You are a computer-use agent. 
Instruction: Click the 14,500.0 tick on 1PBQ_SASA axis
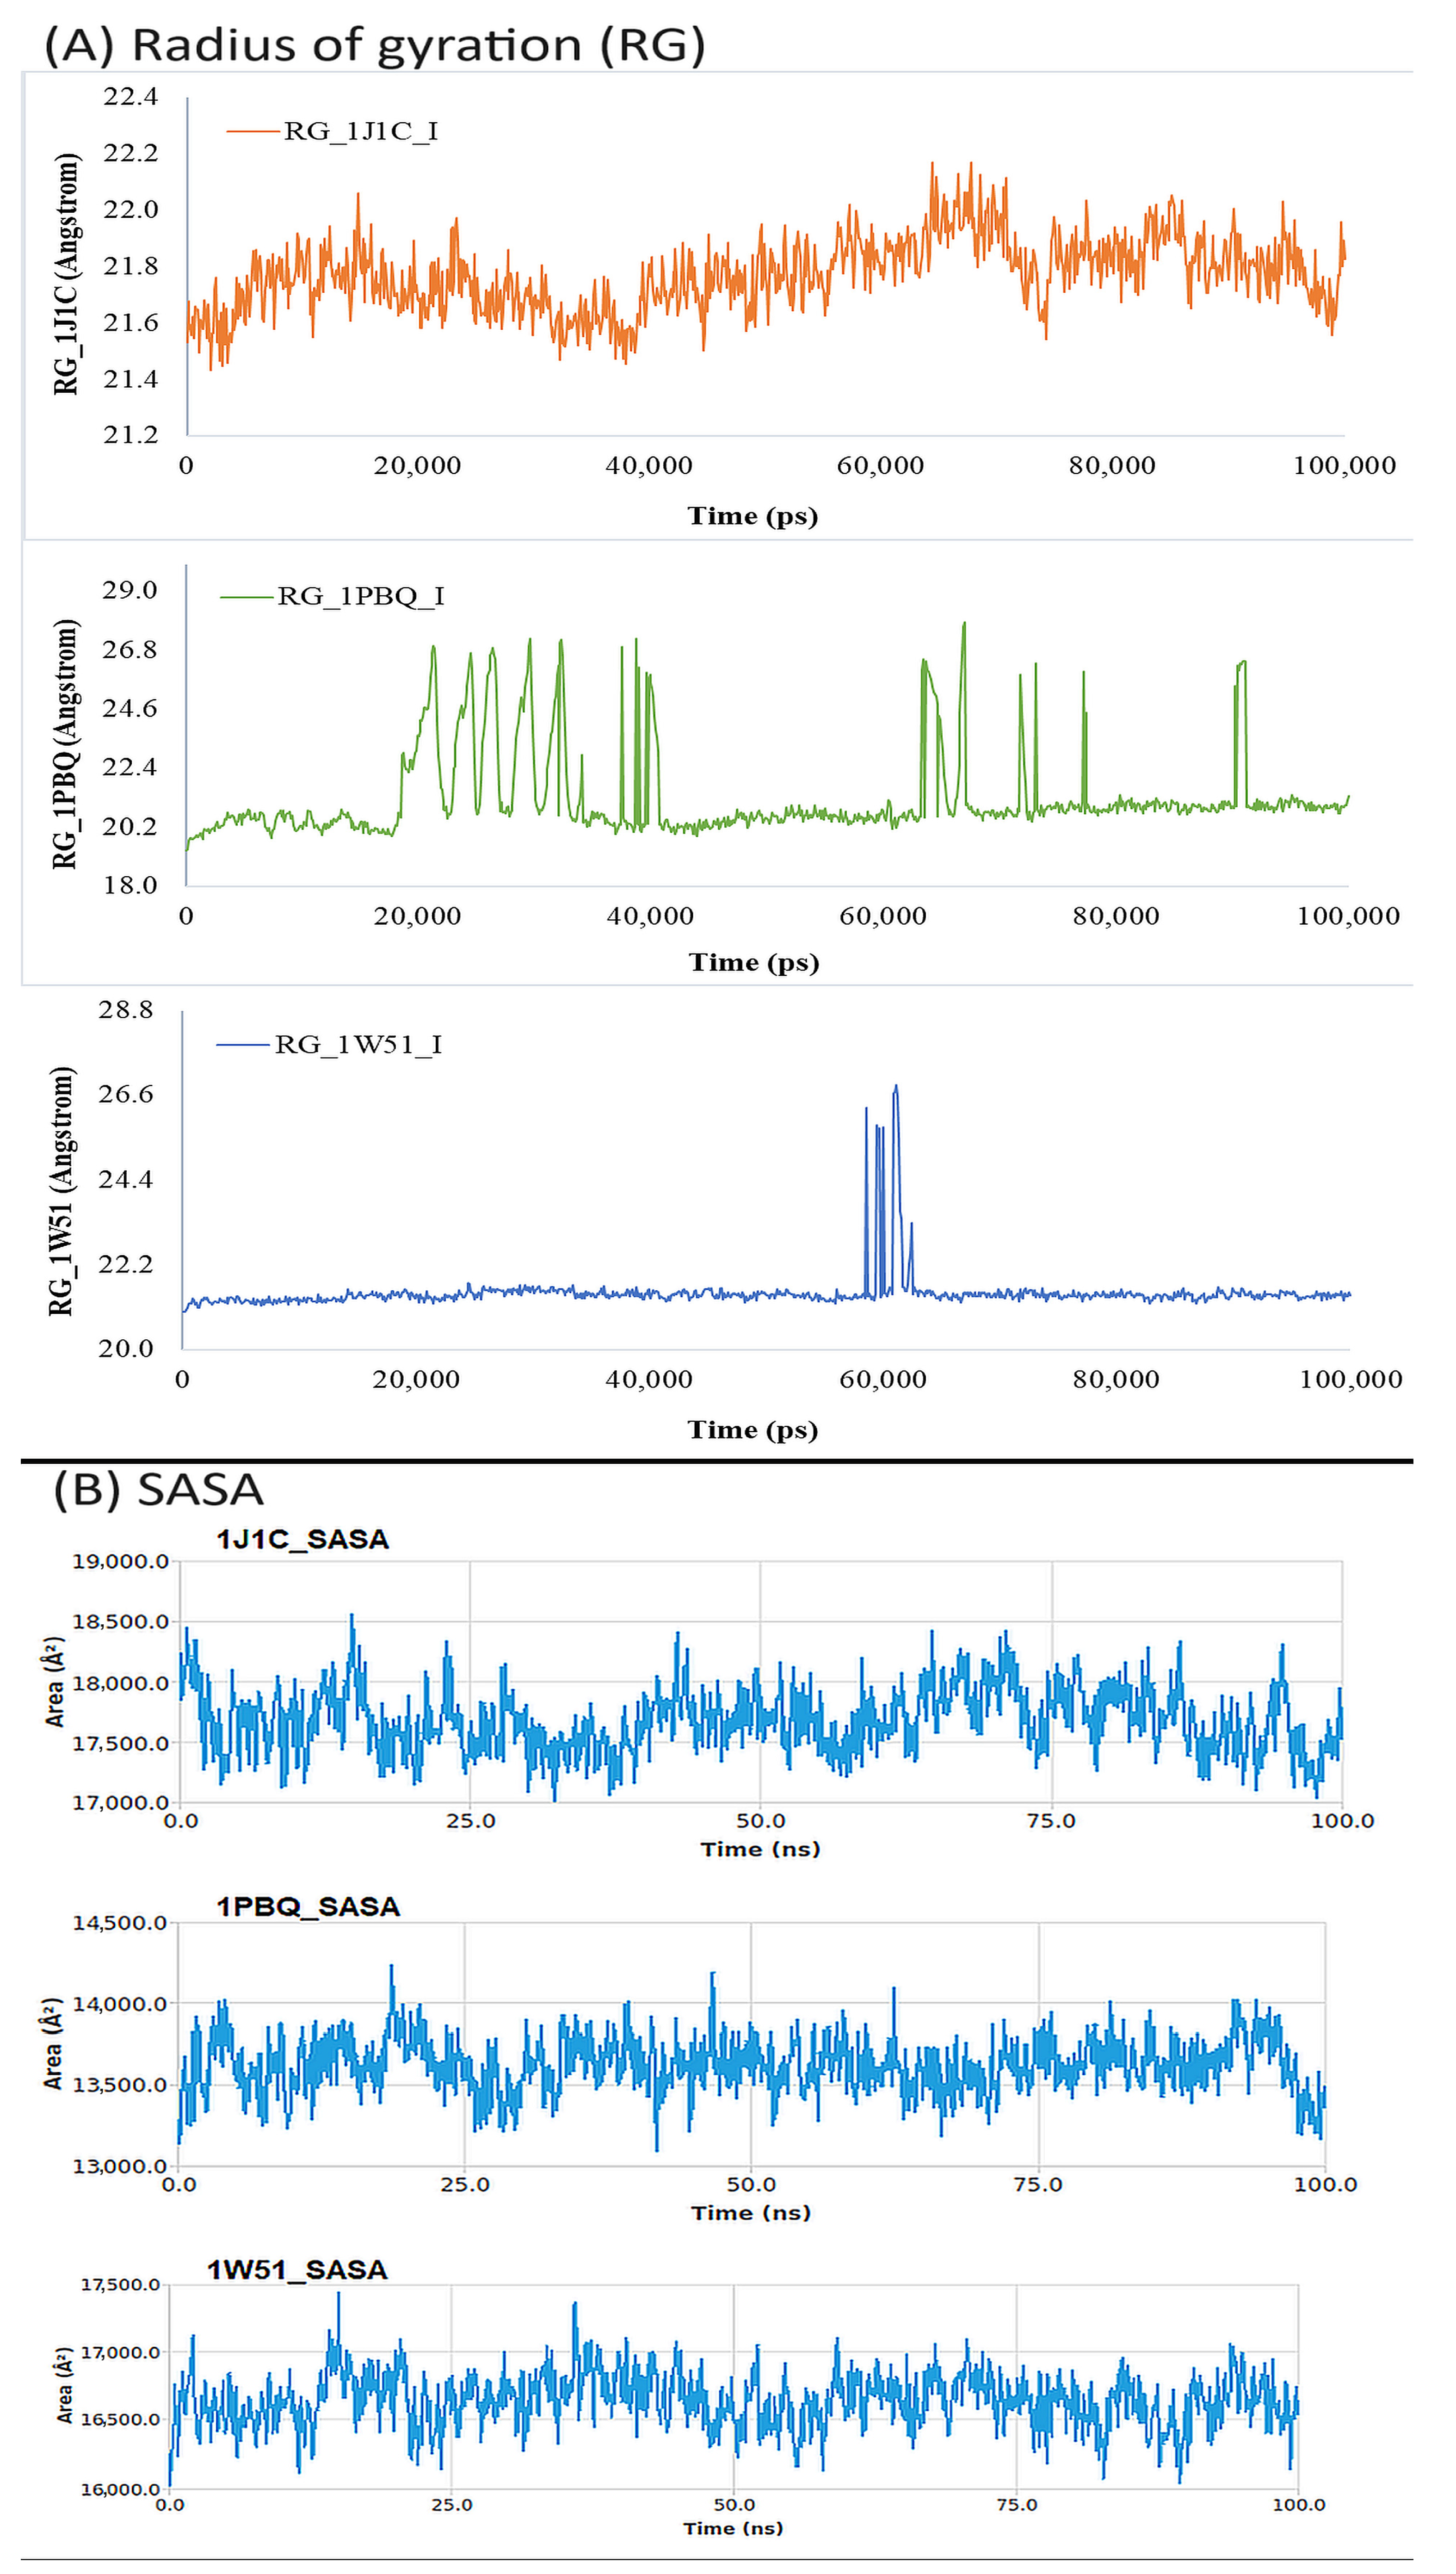[x=119, y=1923]
